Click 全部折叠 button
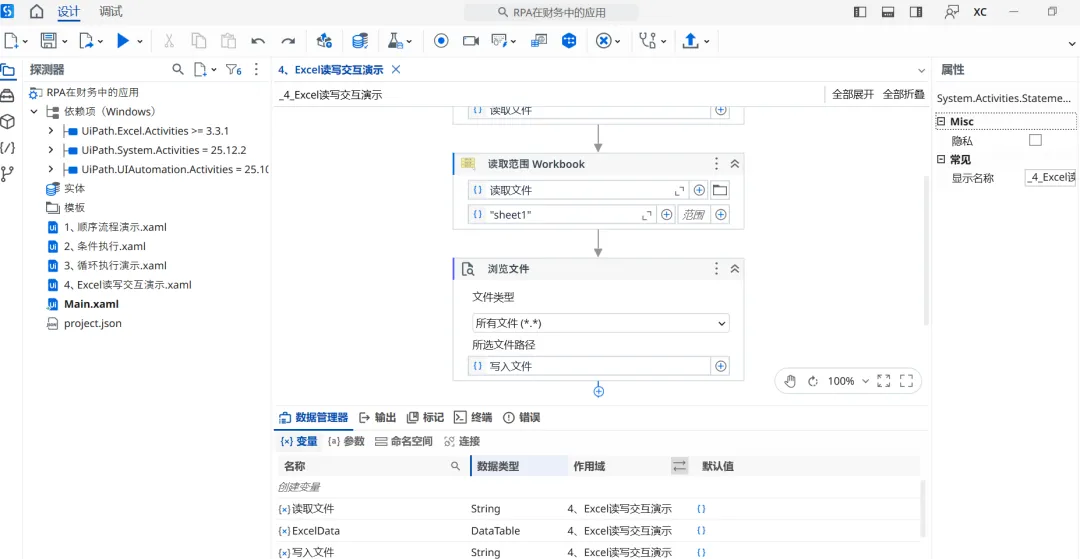Screen dimensions: 1080x559 click(x=904, y=94)
